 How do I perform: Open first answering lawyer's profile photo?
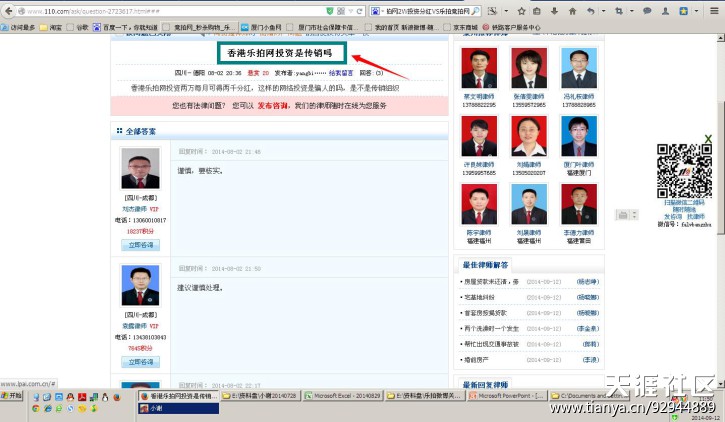(141, 168)
